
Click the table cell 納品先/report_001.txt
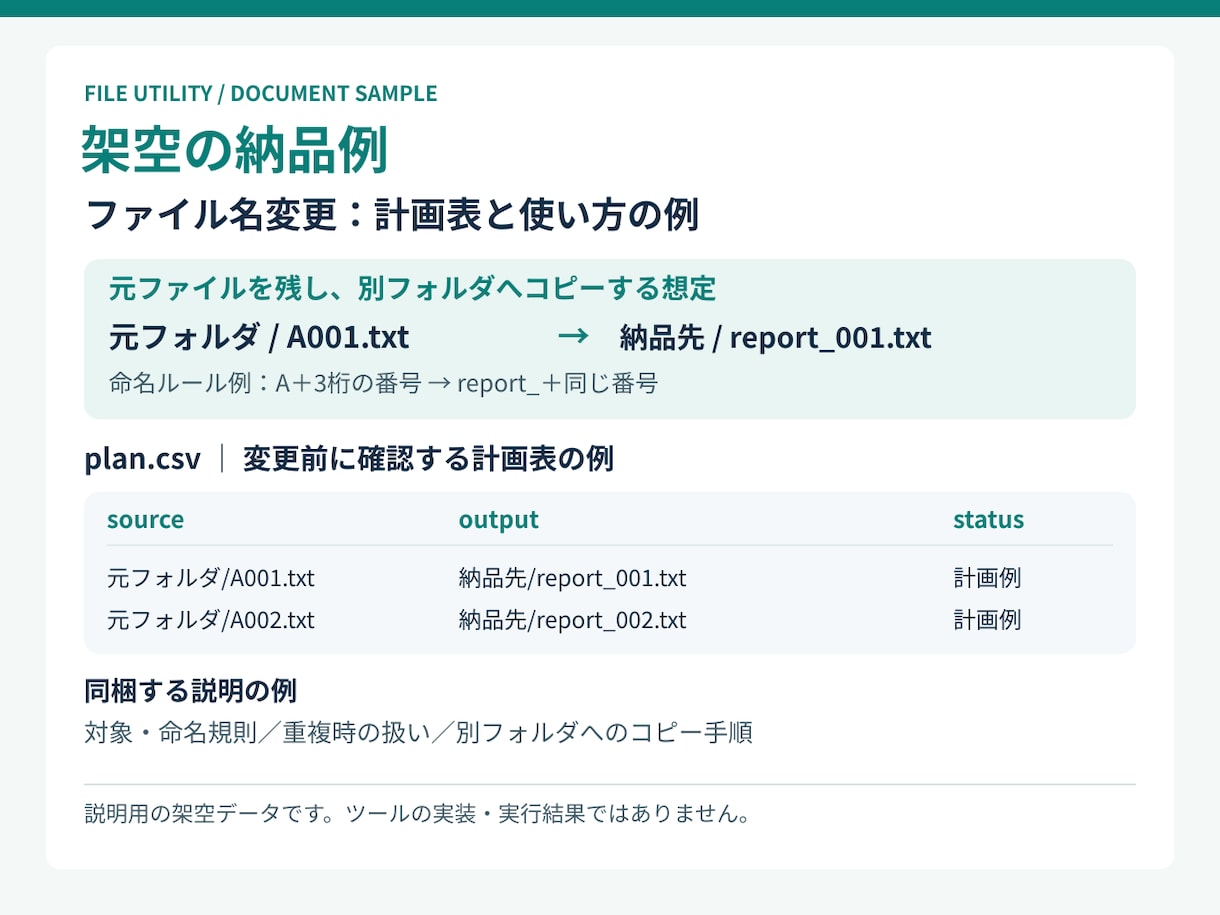pyautogui.click(x=573, y=578)
